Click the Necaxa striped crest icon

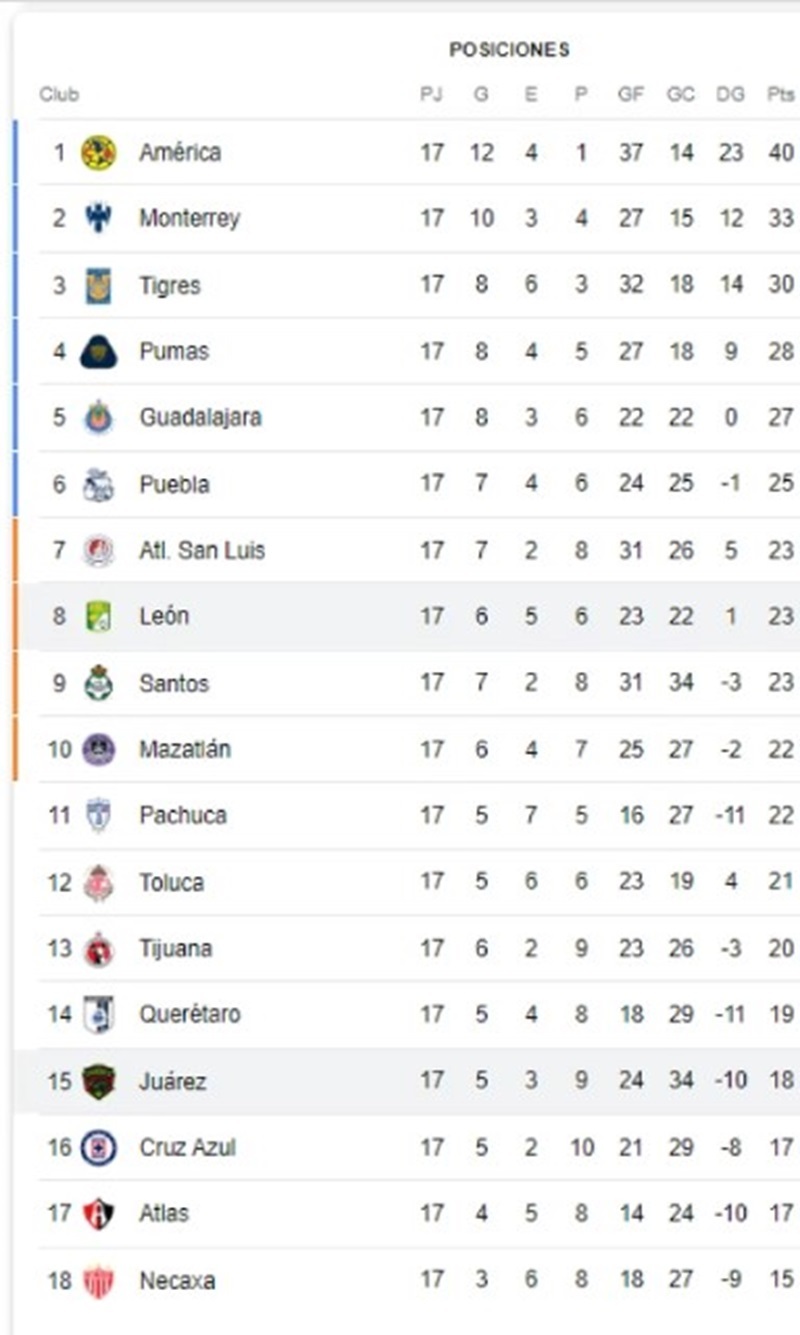98,1280
